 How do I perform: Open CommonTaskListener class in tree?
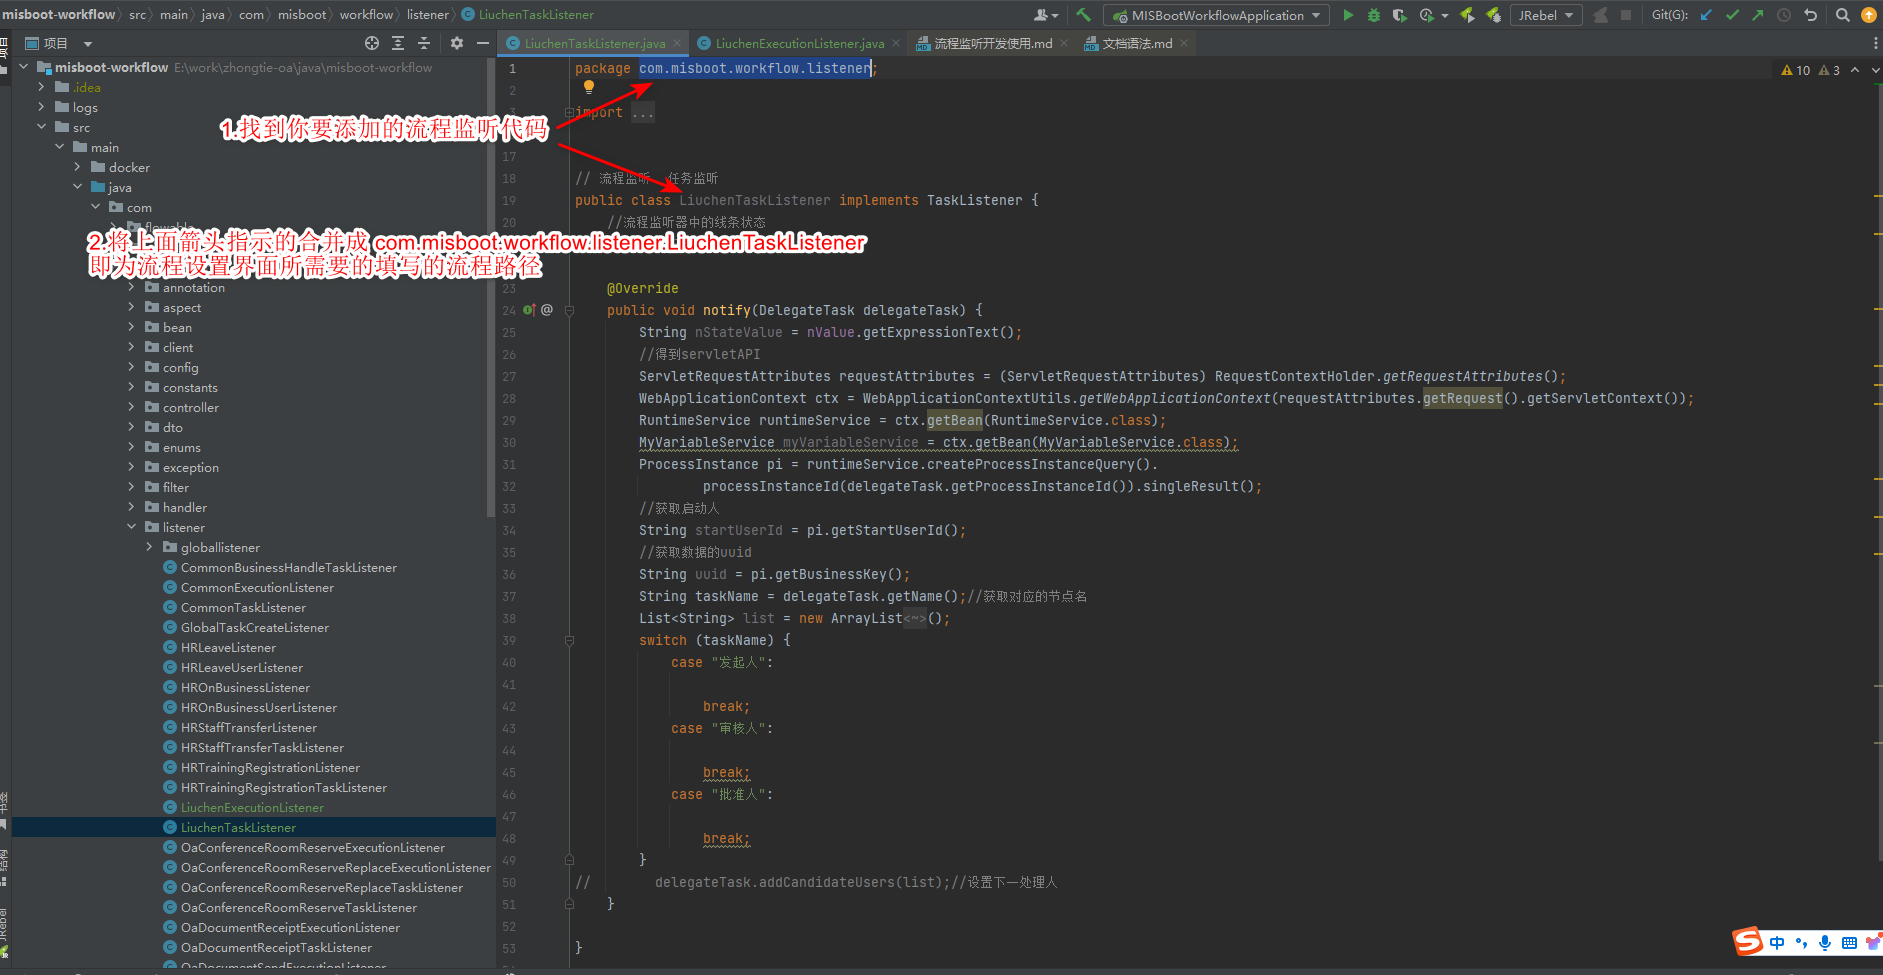click(x=243, y=607)
